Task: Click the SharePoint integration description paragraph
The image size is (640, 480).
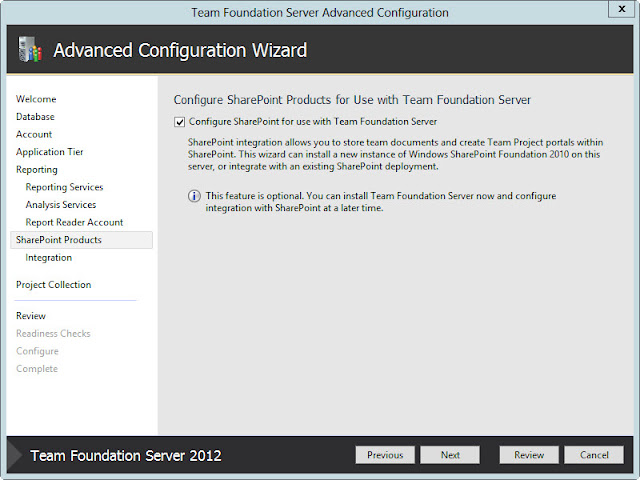Action: pos(396,154)
